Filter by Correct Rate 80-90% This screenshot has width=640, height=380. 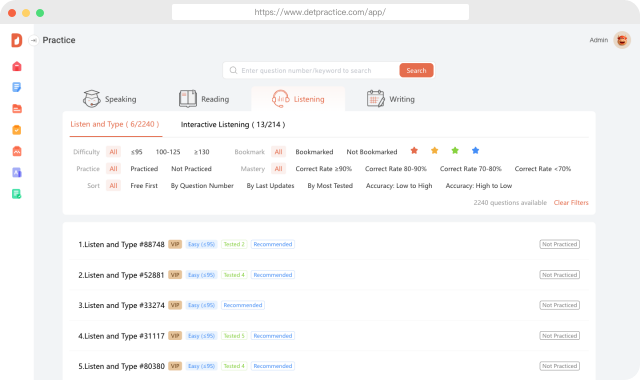pos(396,169)
